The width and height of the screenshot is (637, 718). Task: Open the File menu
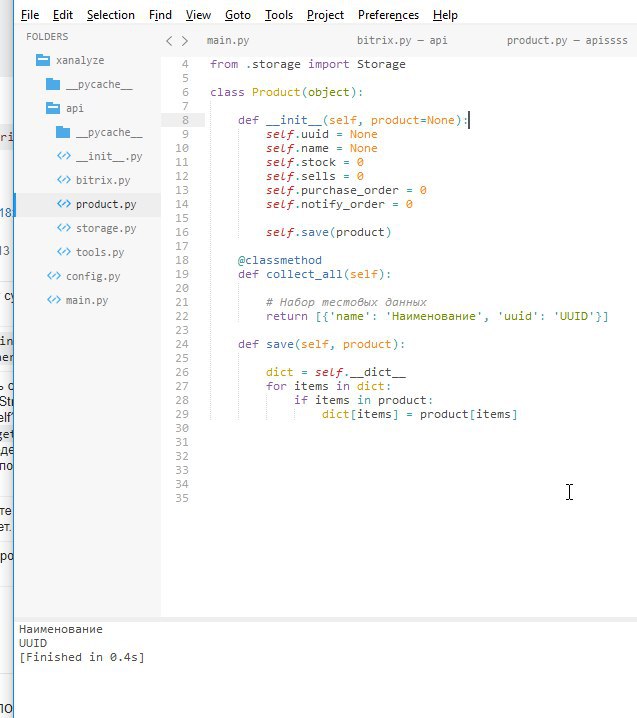(29, 15)
